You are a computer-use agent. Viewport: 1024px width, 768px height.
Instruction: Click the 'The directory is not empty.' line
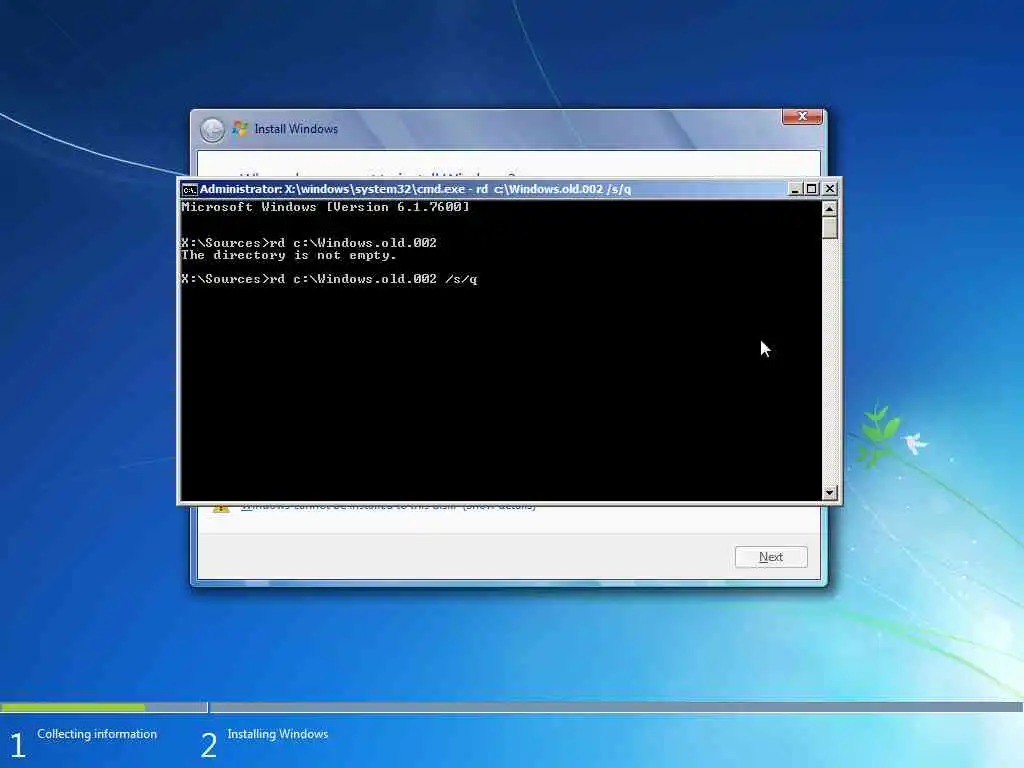pyautogui.click(x=289, y=255)
